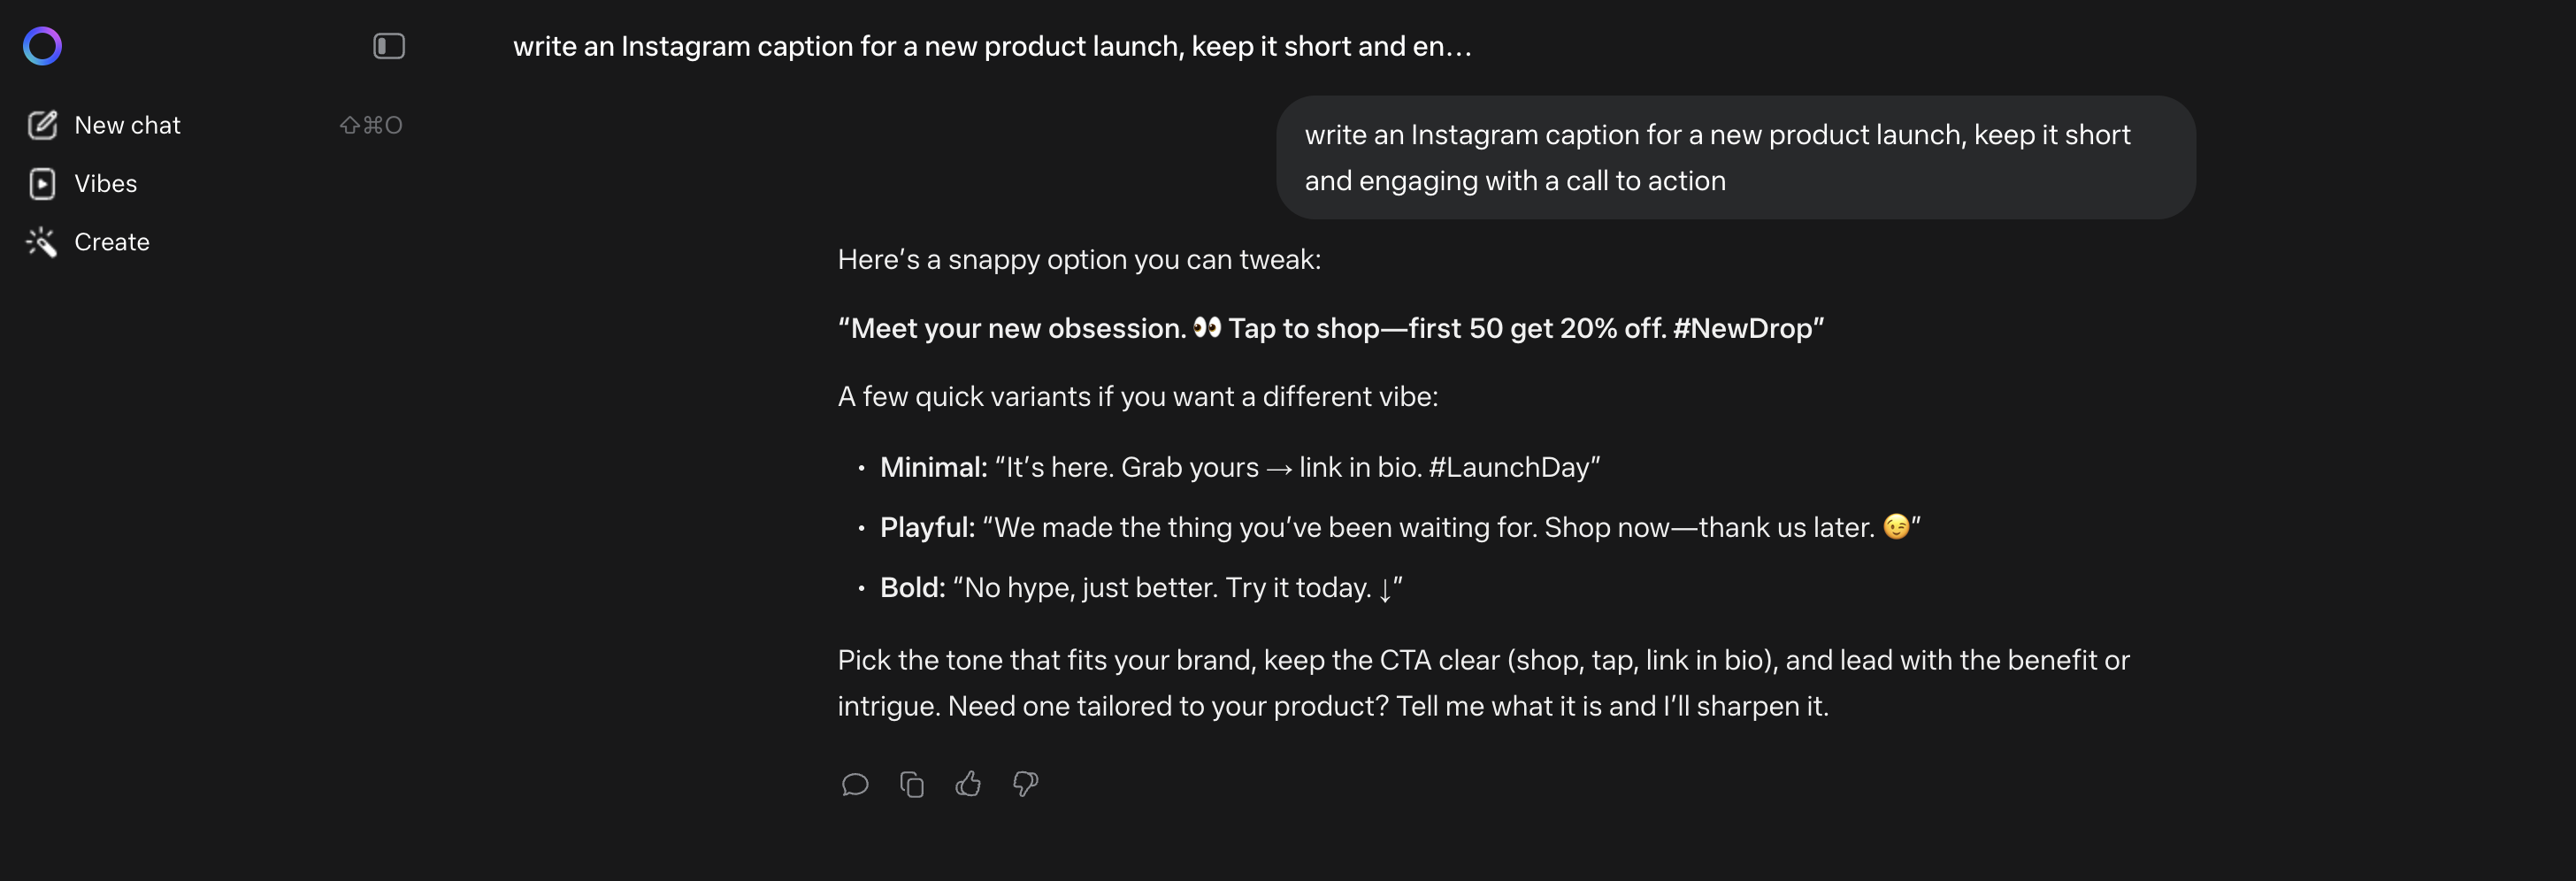Screen dimensions: 2576x881
Task: Select the Minimal caption variant line
Action: tap(1239, 467)
